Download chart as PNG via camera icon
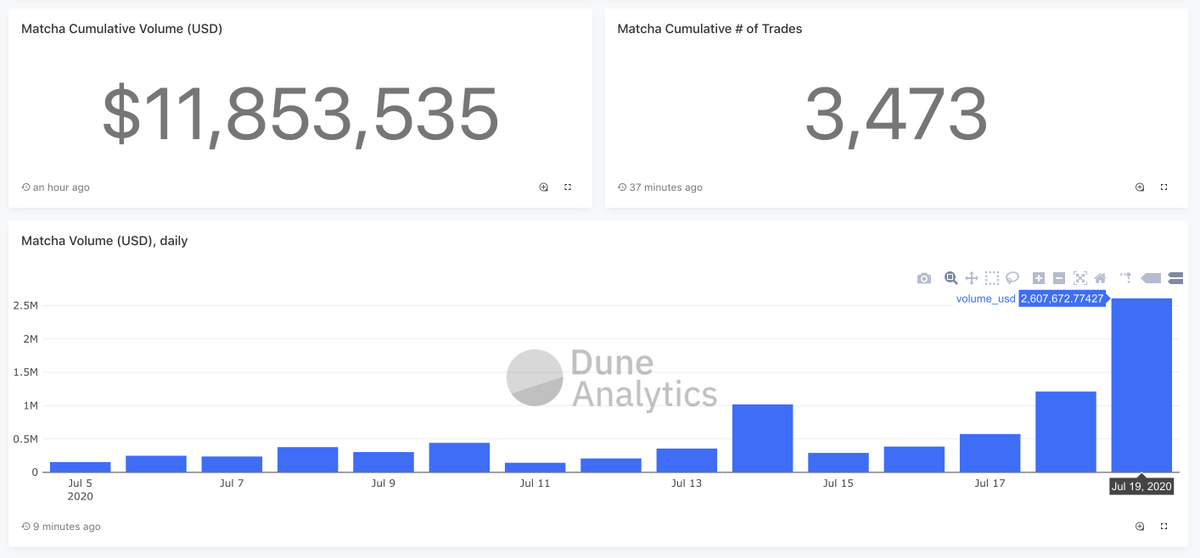This screenshot has height=558, width=1200. (x=924, y=278)
